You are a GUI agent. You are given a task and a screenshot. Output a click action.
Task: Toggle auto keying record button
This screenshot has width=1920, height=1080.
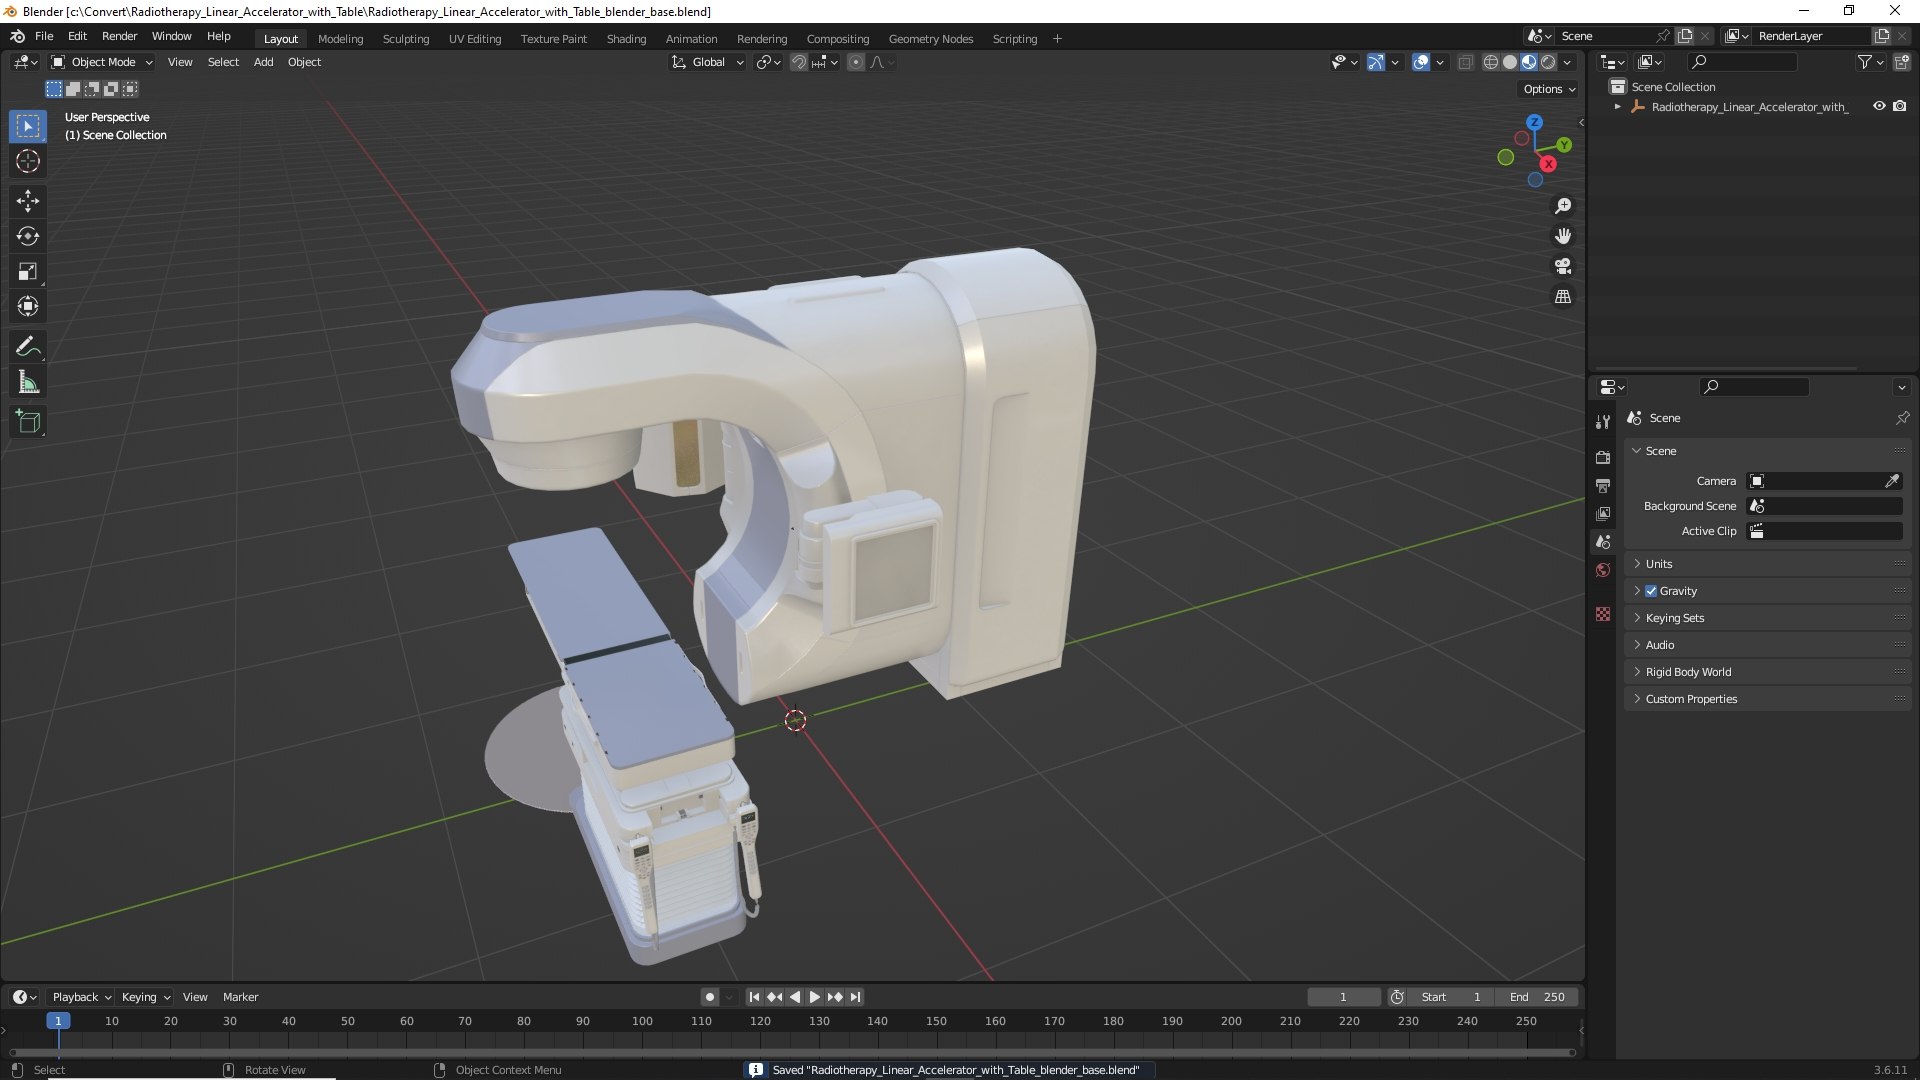710,997
